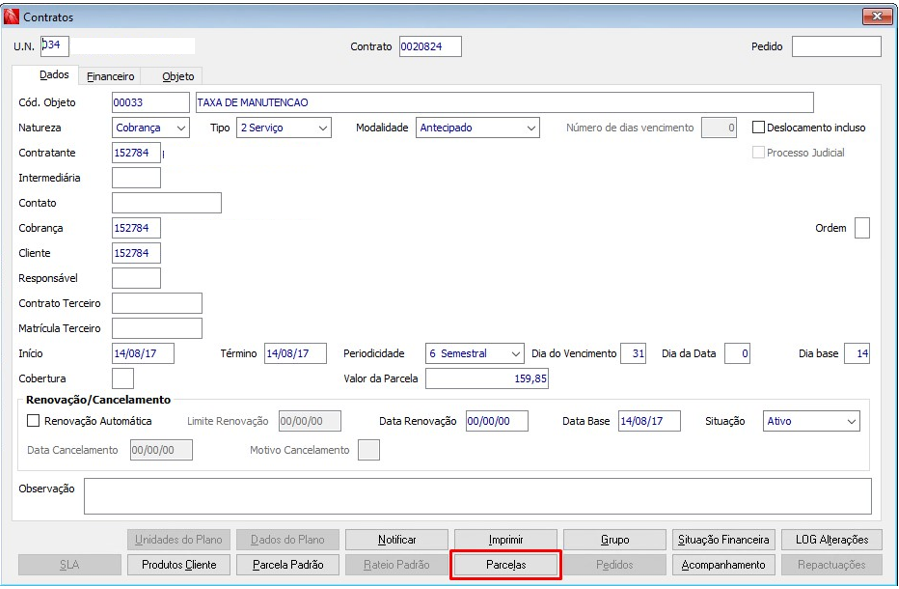Image resolution: width=899 pixels, height=589 pixels.
Task: Click the Matrícula Terceiro field
Action: (x=157, y=328)
